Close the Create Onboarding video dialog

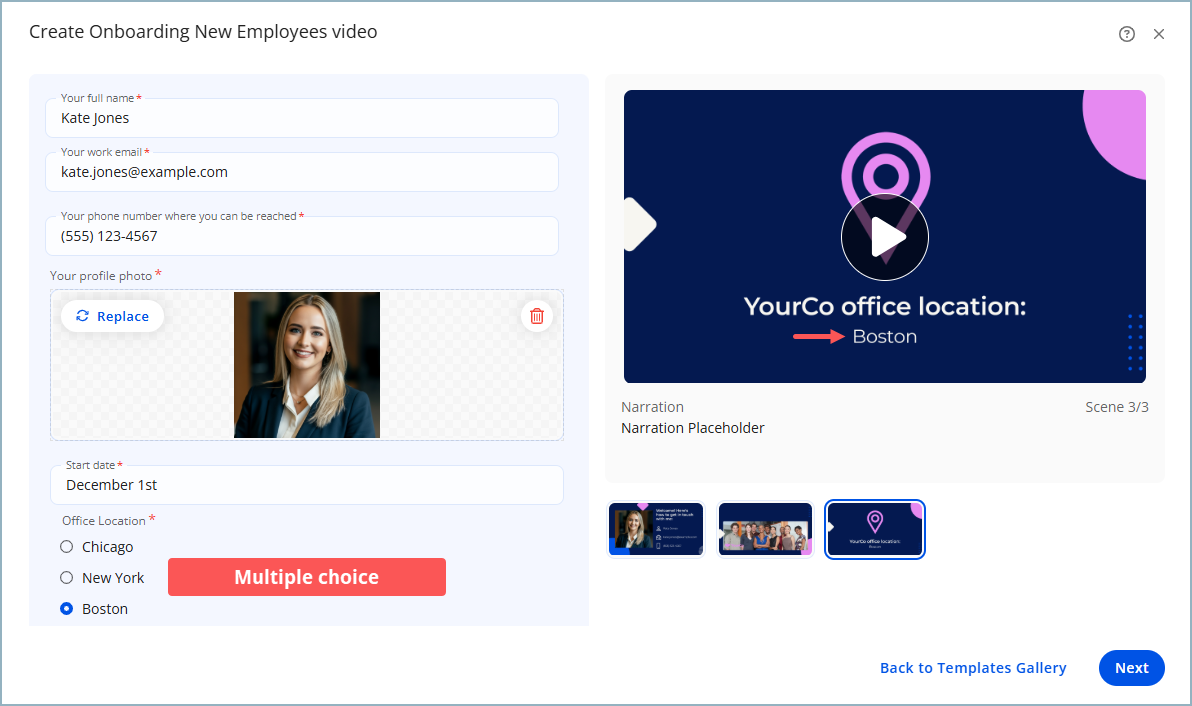(1159, 34)
